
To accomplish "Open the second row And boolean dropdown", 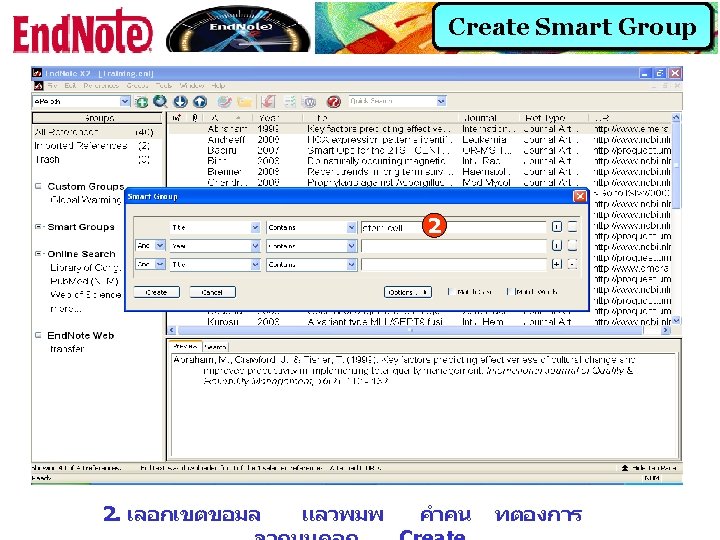I will 160,246.
